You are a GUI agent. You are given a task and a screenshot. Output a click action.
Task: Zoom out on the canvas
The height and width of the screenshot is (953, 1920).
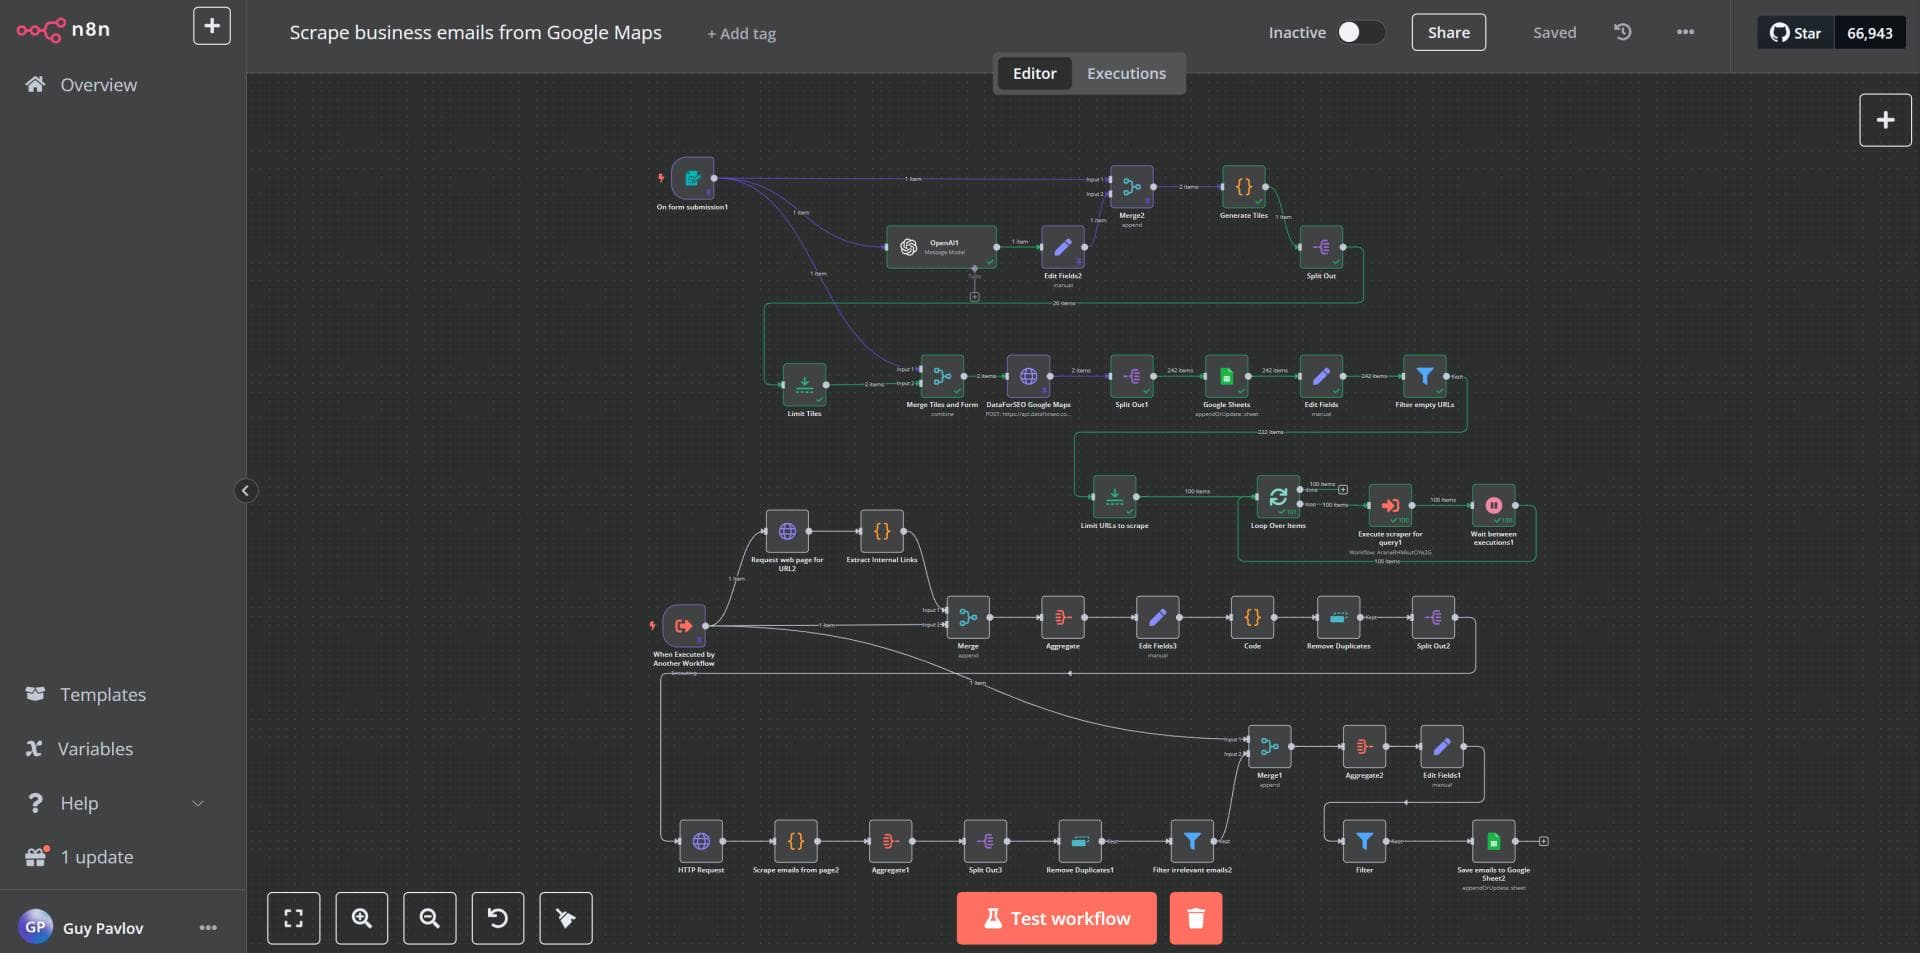tap(429, 918)
